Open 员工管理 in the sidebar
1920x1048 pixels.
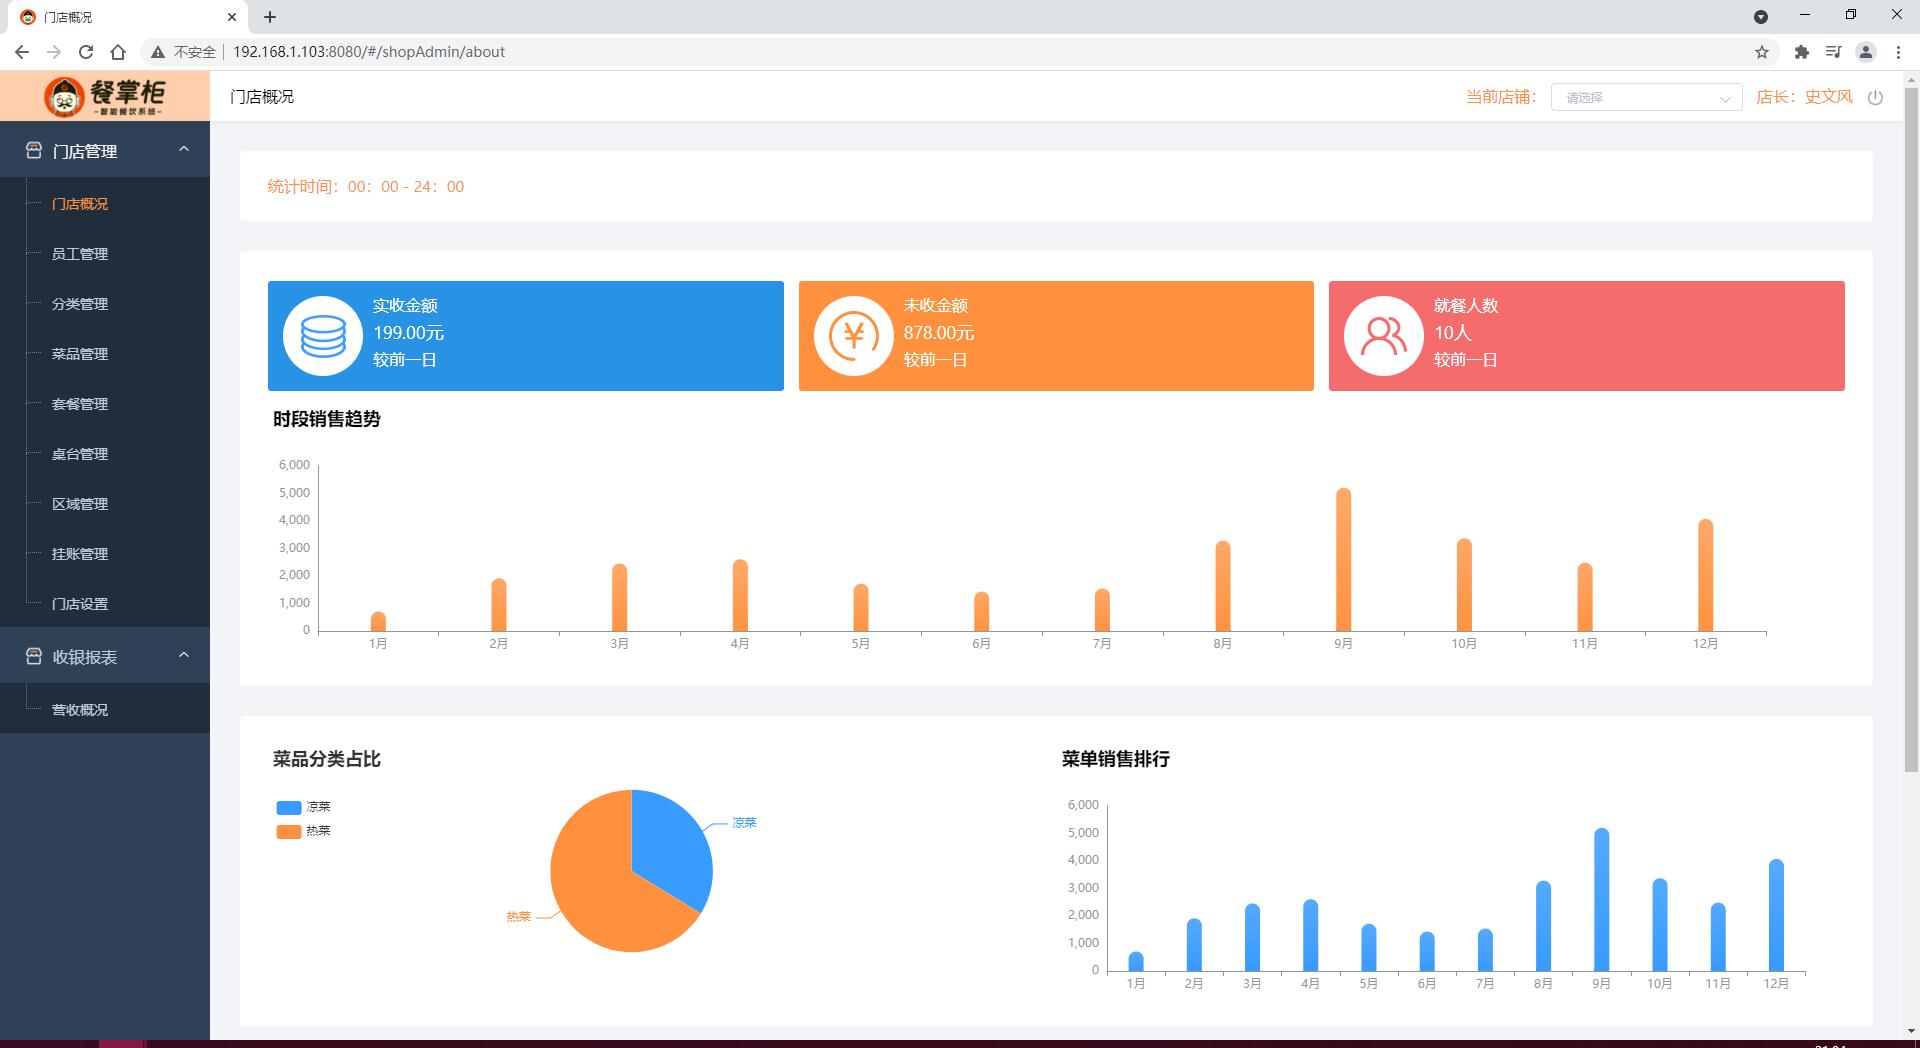click(x=80, y=254)
